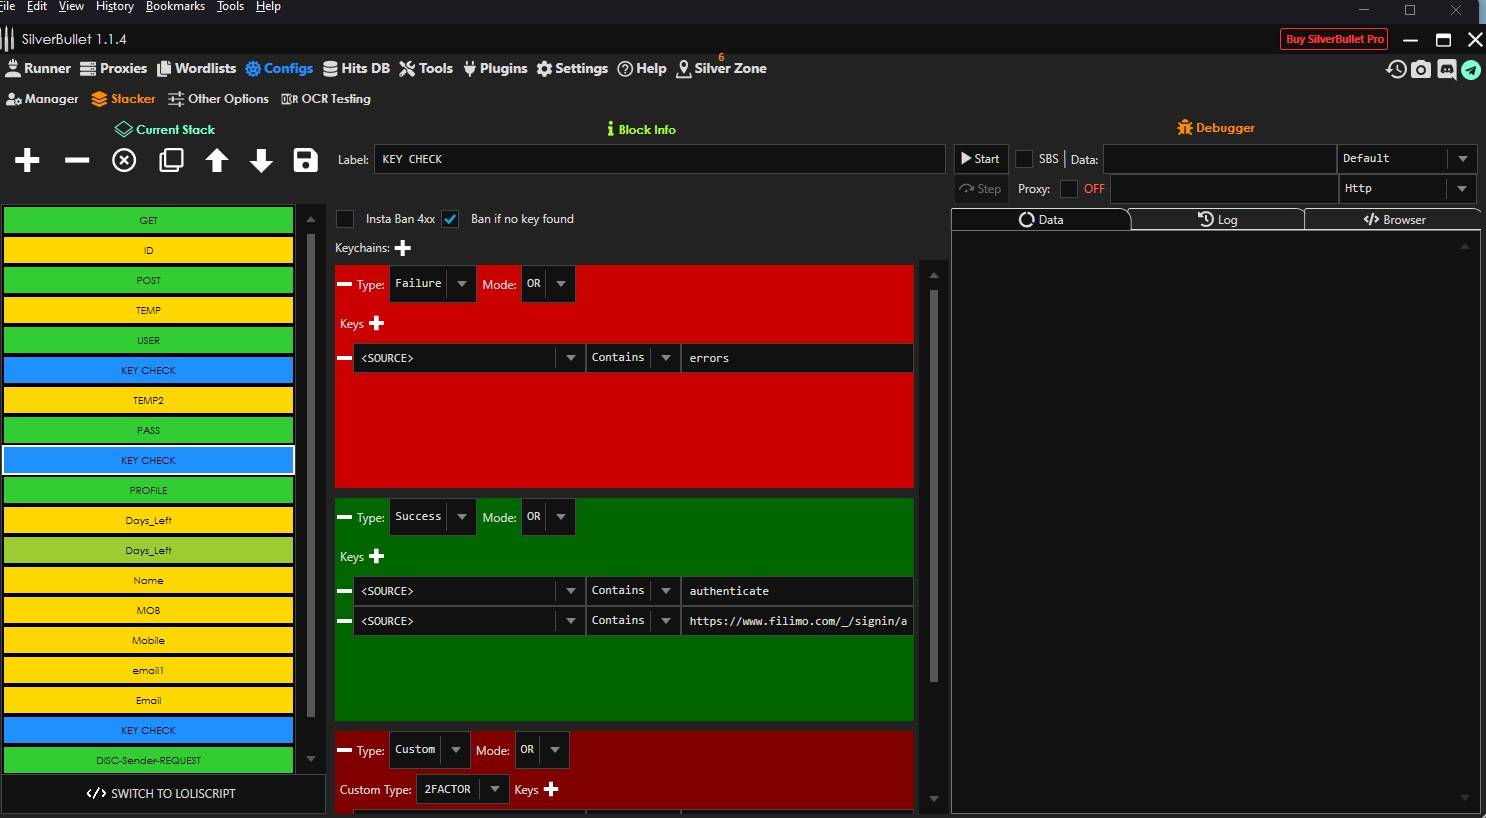This screenshot has height=818, width=1486.
Task: Click Buy SilverBullet Pro button
Action: point(1334,39)
